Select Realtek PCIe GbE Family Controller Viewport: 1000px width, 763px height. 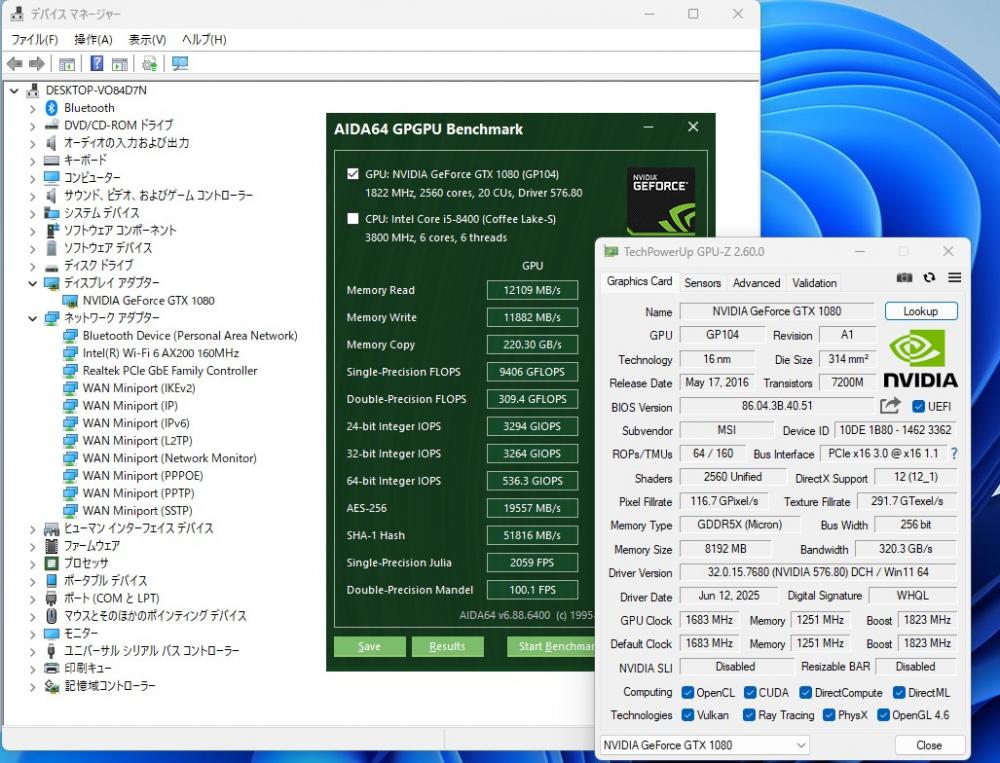(170, 371)
